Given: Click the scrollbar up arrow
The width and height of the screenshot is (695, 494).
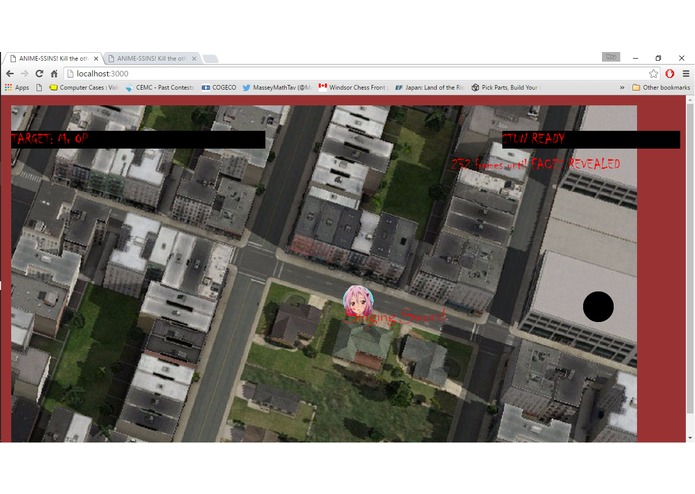Looking at the screenshot, I should [690, 100].
